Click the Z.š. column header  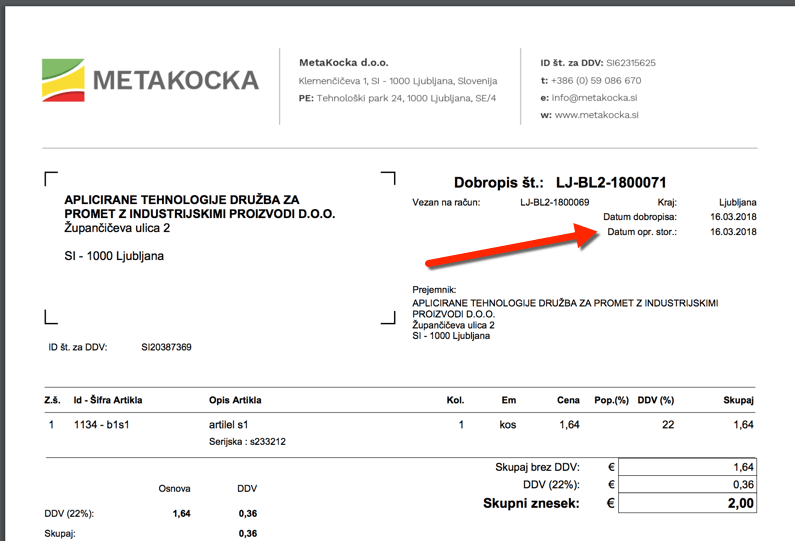52,400
